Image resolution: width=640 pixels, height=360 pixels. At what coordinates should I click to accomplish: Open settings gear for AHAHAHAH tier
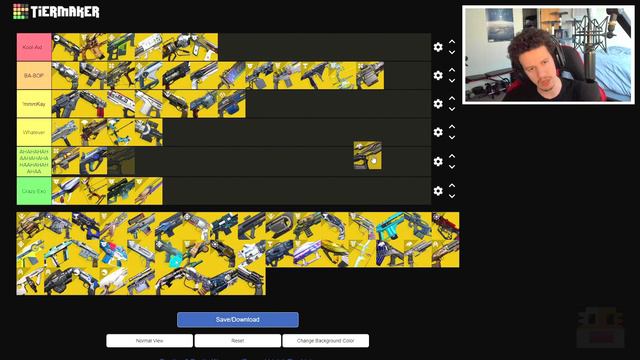click(438, 162)
